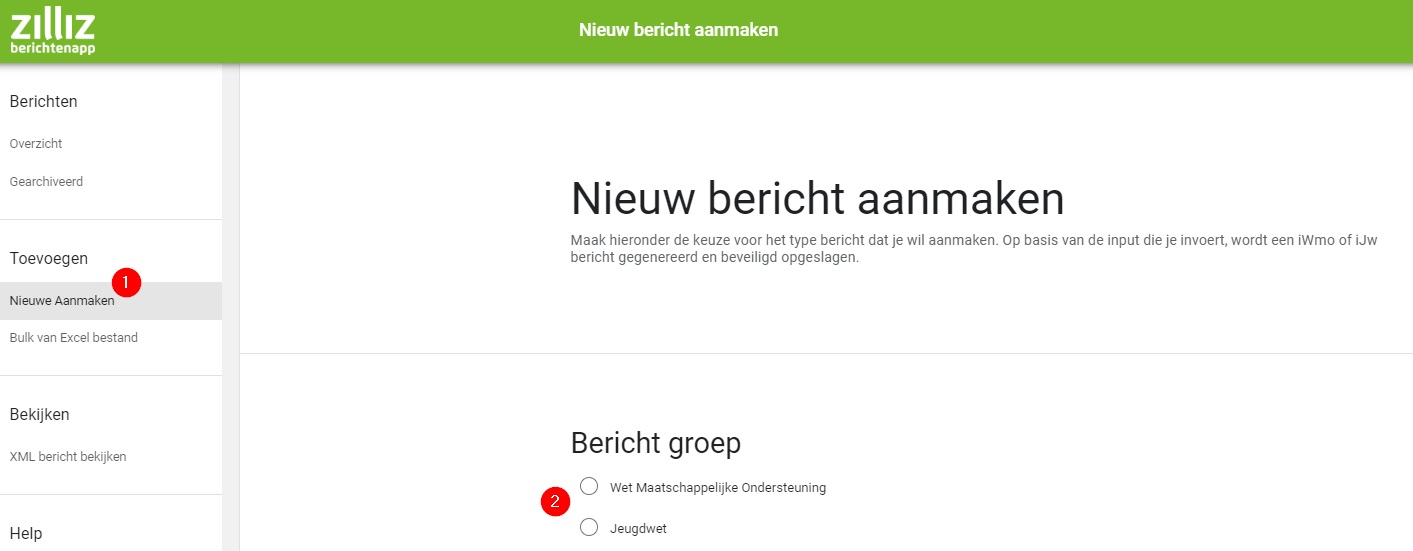Open the Help section in sidebar

(x=26, y=534)
